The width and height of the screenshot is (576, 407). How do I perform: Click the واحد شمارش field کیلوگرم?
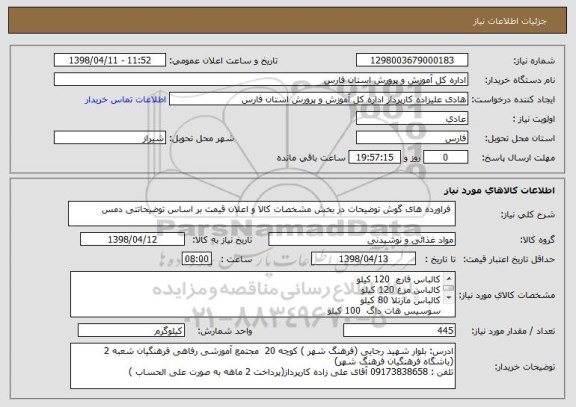pos(131,330)
